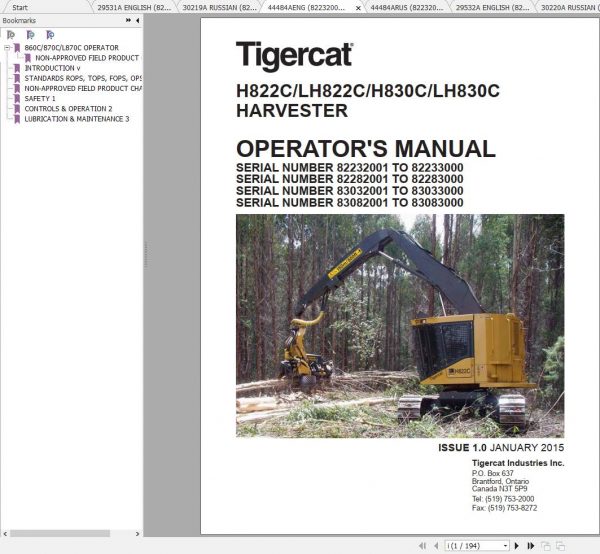The image size is (600, 554).
Task: Click SERIAL NUMBER 83032001 TO 83033000 line
Action: coord(350,191)
